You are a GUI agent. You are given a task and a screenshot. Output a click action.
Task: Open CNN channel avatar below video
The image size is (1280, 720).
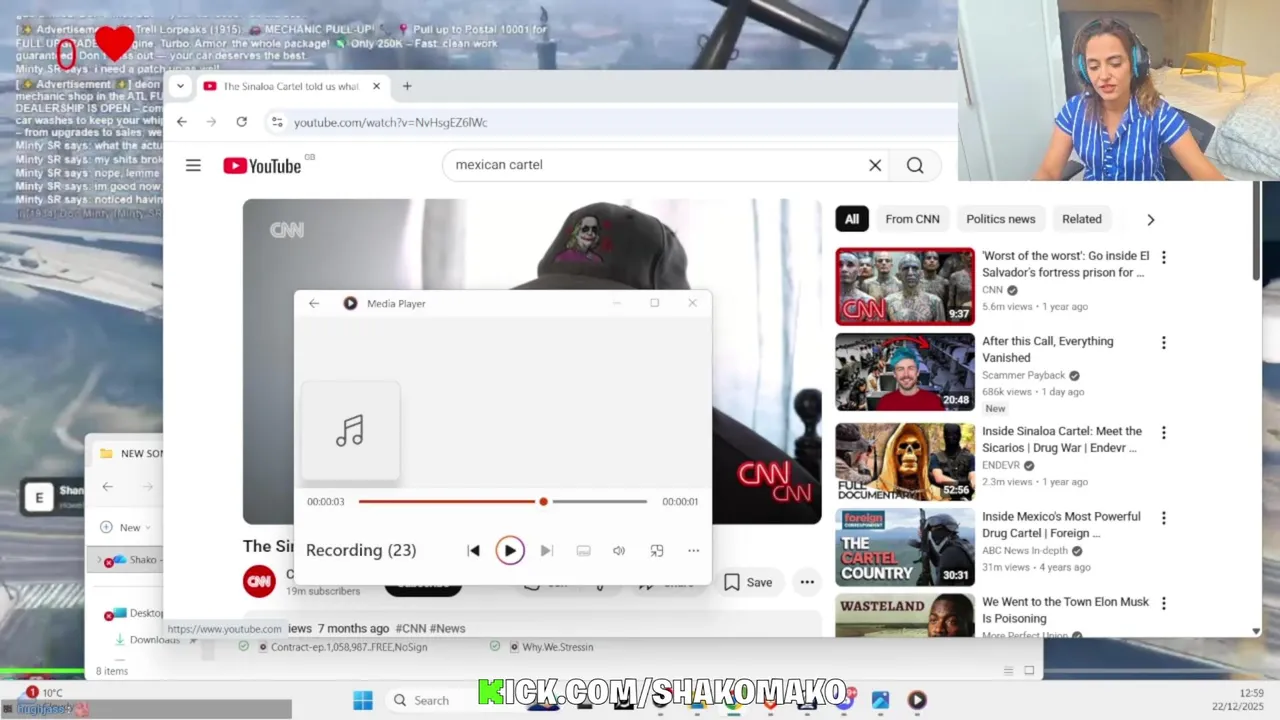(x=259, y=581)
